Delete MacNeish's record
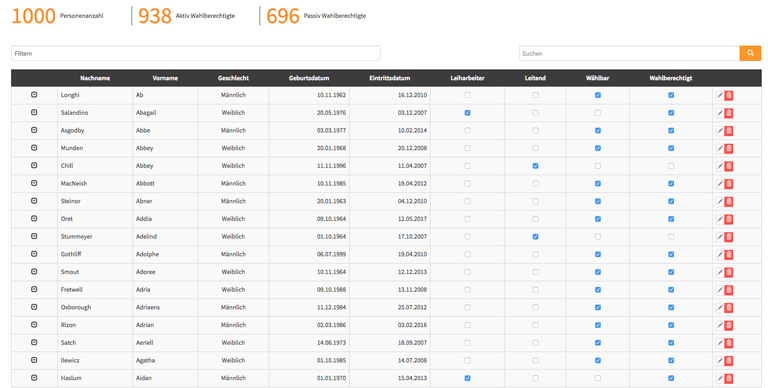Image resolution: width=768 pixels, height=388 pixels. tap(729, 184)
